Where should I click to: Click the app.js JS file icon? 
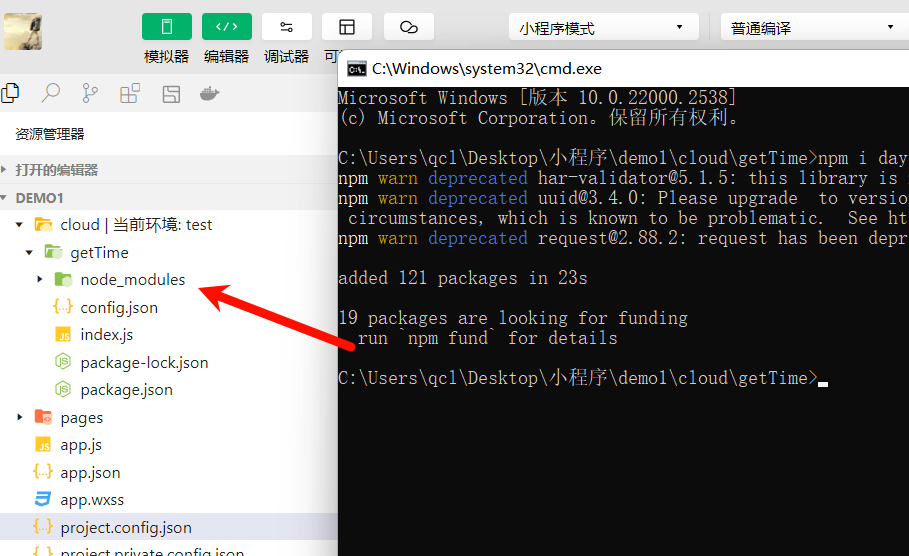click(43, 445)
